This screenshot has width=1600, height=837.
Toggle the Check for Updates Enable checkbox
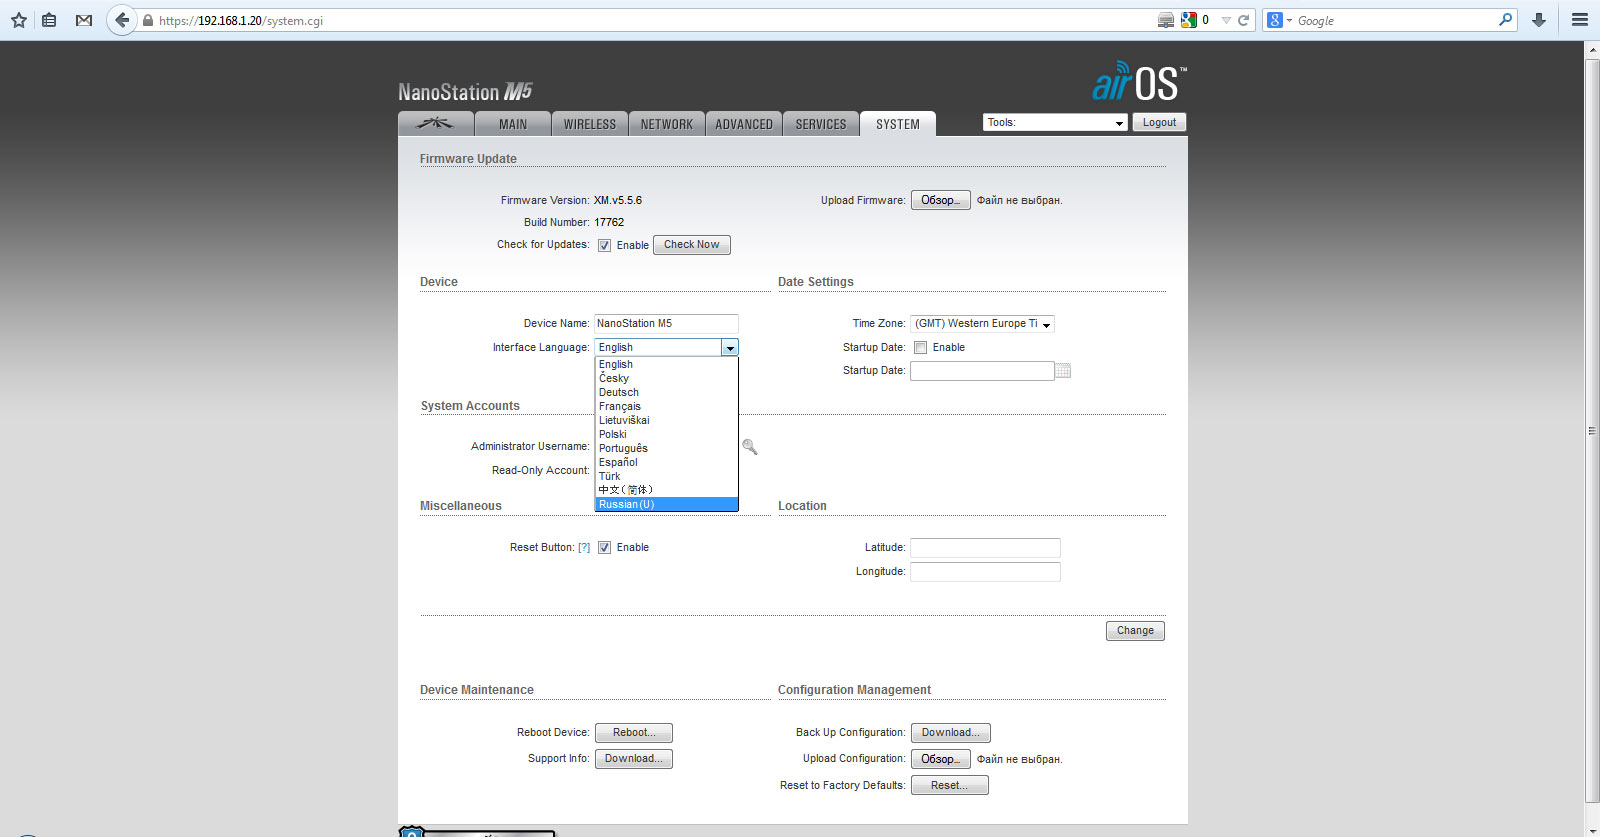605,246
